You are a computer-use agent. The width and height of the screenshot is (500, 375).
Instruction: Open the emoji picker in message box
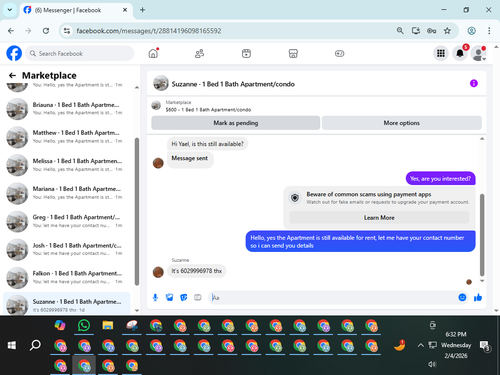point(462,297)
